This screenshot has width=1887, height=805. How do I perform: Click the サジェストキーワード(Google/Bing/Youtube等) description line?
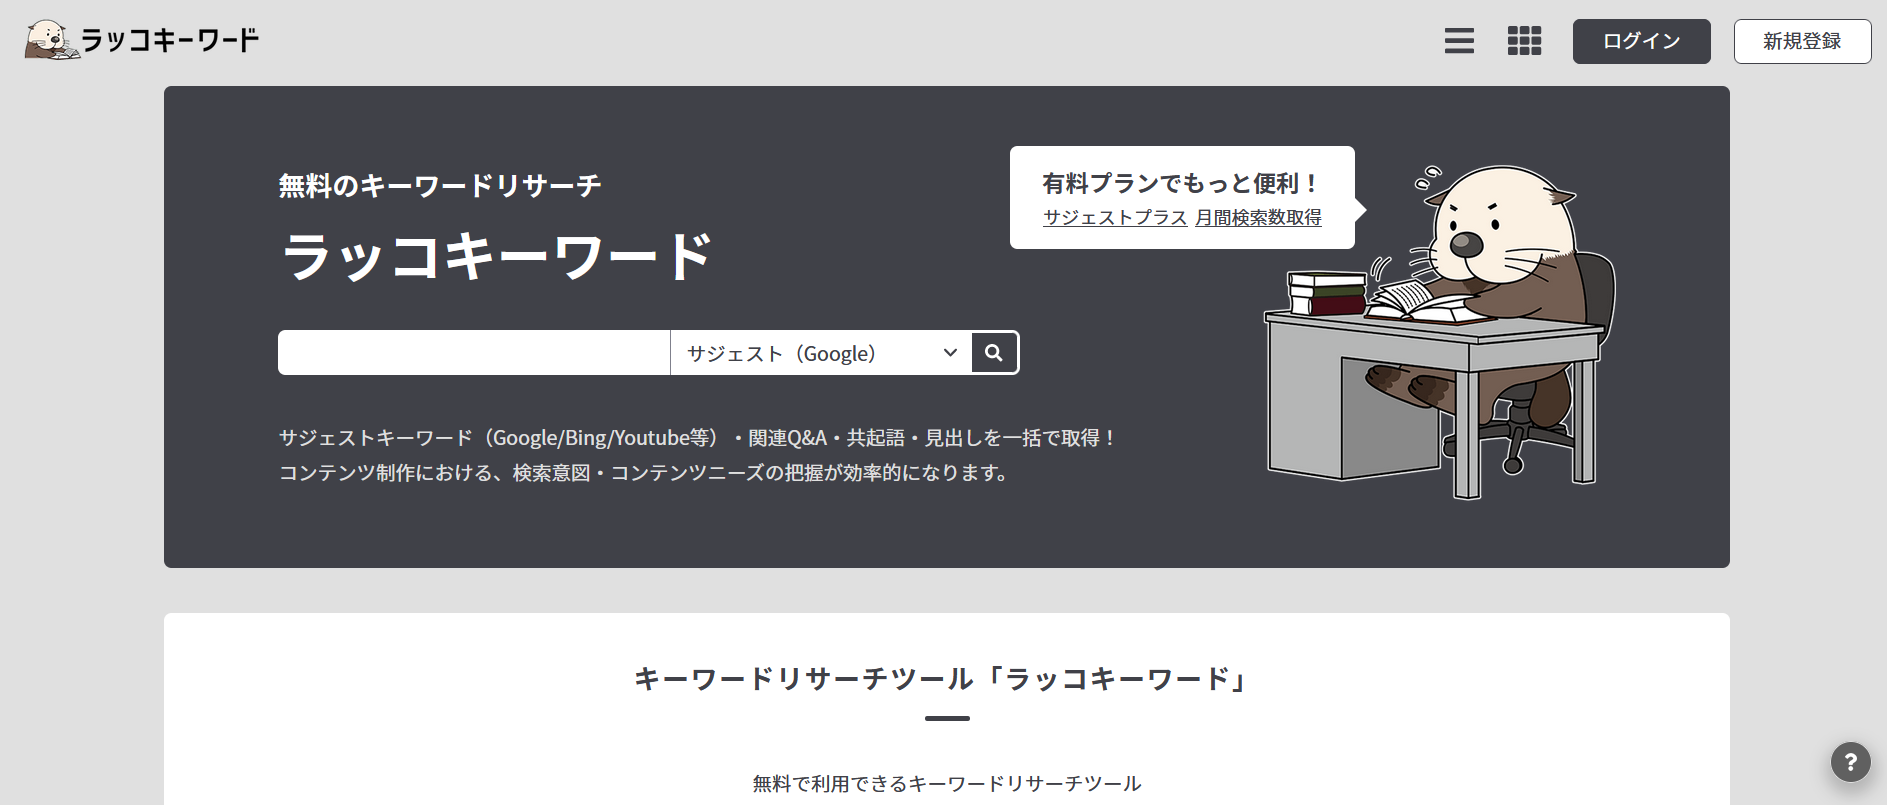698,438
